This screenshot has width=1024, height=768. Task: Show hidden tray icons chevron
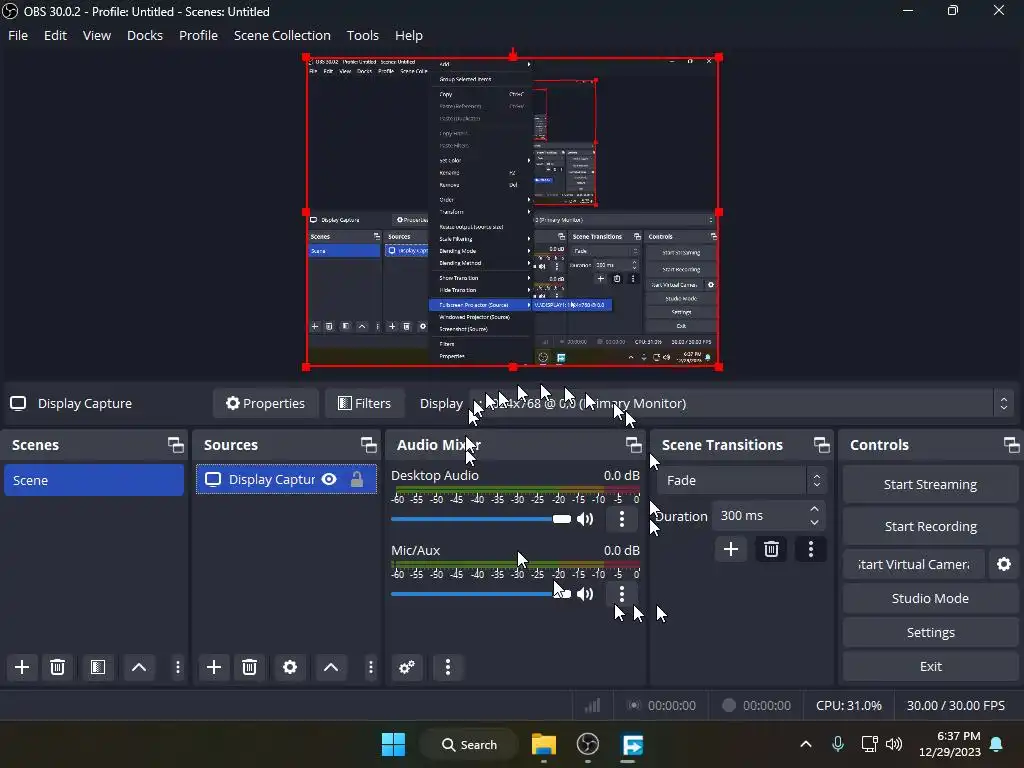pyautogui.click(x=806, y=744)
